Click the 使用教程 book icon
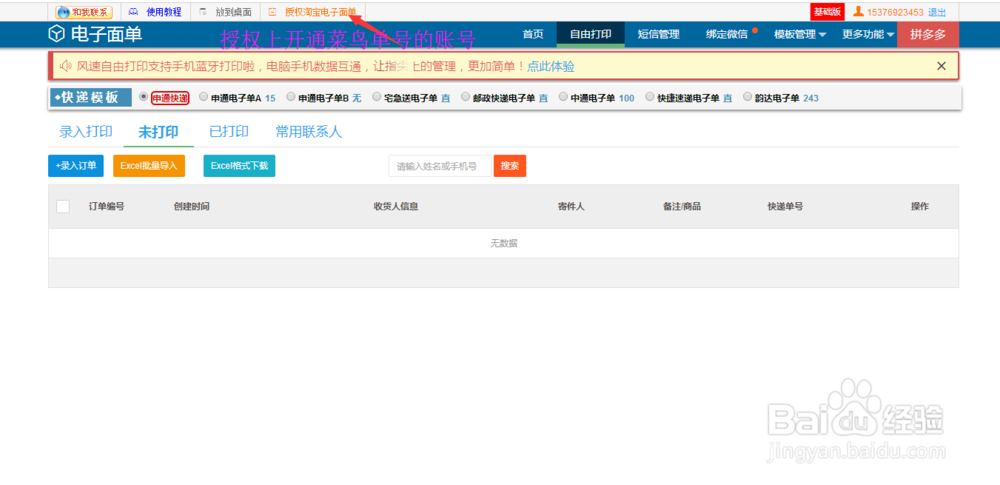Image resolution: width=1000 pixels, height=485 pixels. (x=133, y=12)
